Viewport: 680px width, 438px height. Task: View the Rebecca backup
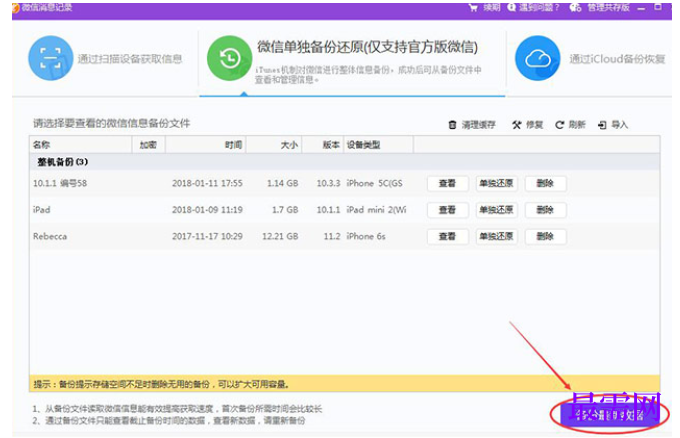pyautogui.click(x=448, y=236)
